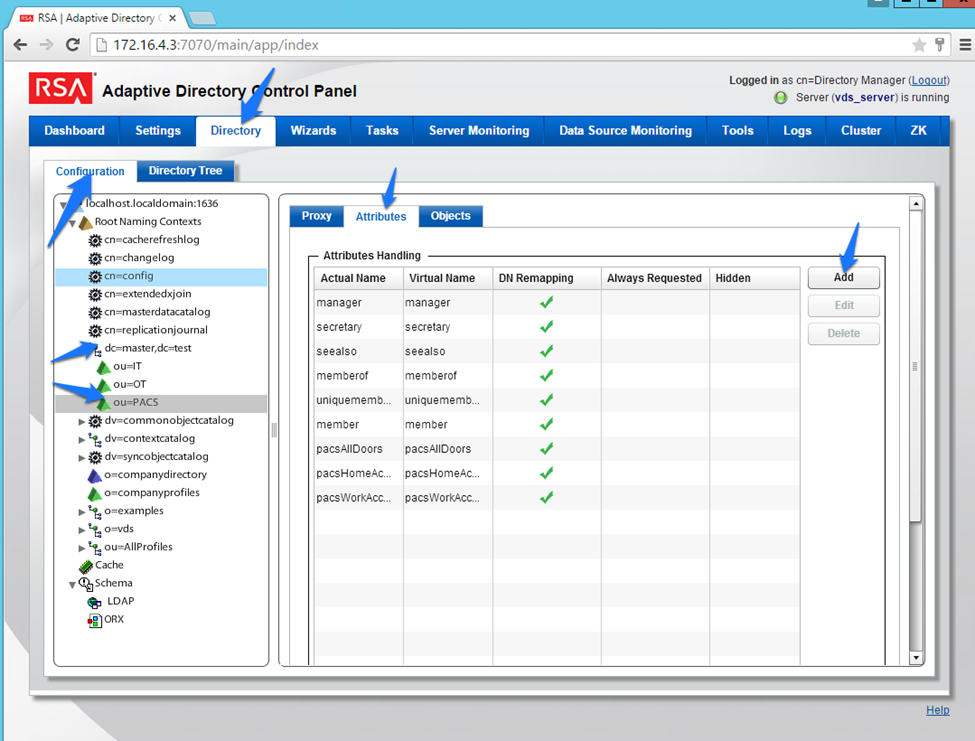This screenshot has height=741, width=975.
Task: Click the green pyramid icon beside ou=IT
Action: (104, 367)
